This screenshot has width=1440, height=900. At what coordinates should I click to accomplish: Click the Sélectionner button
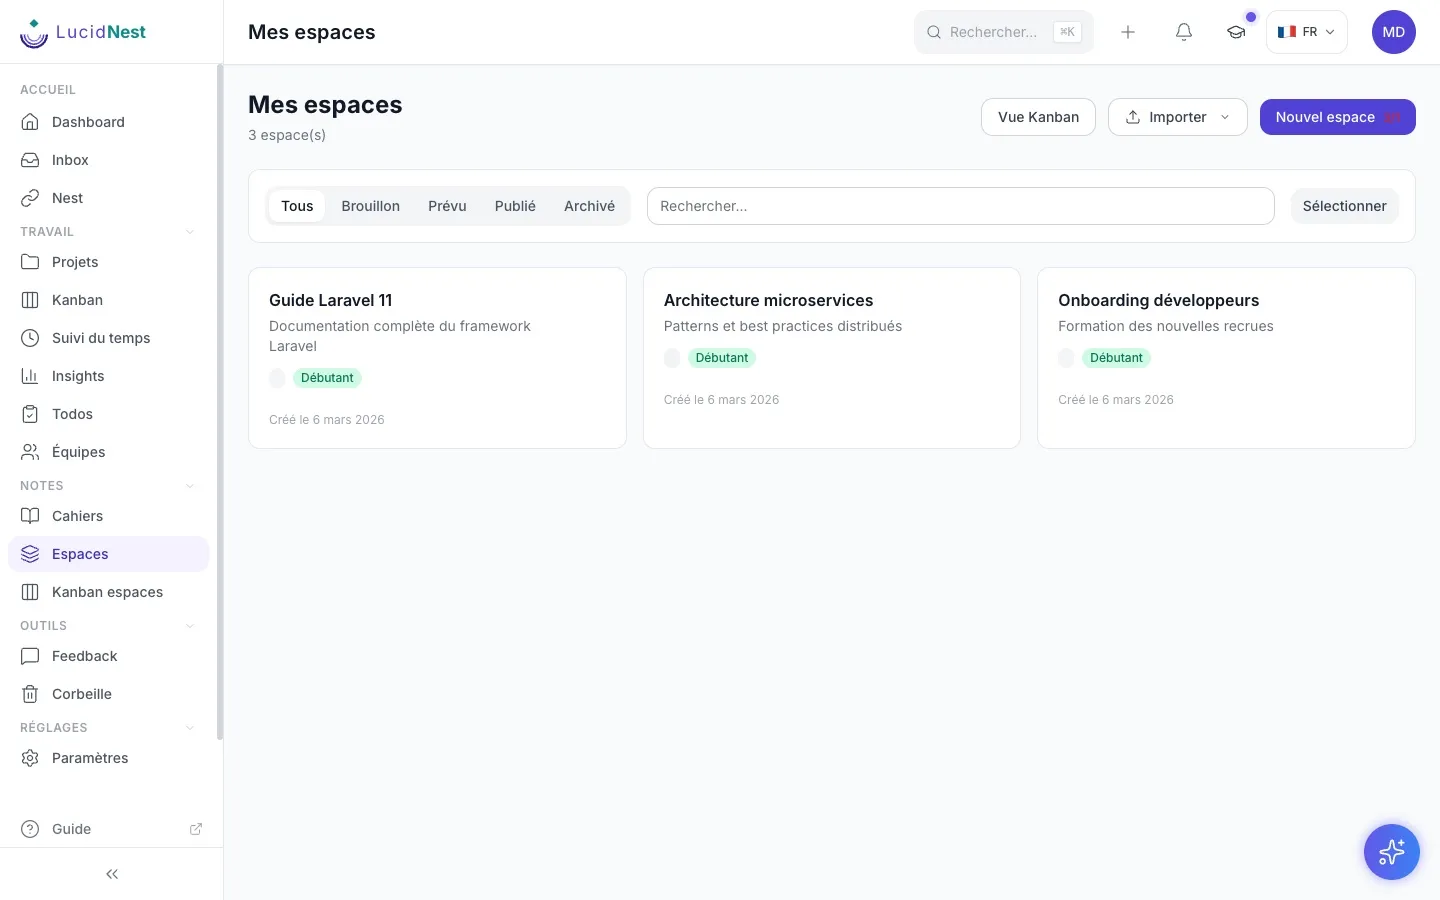(1345, 206)
